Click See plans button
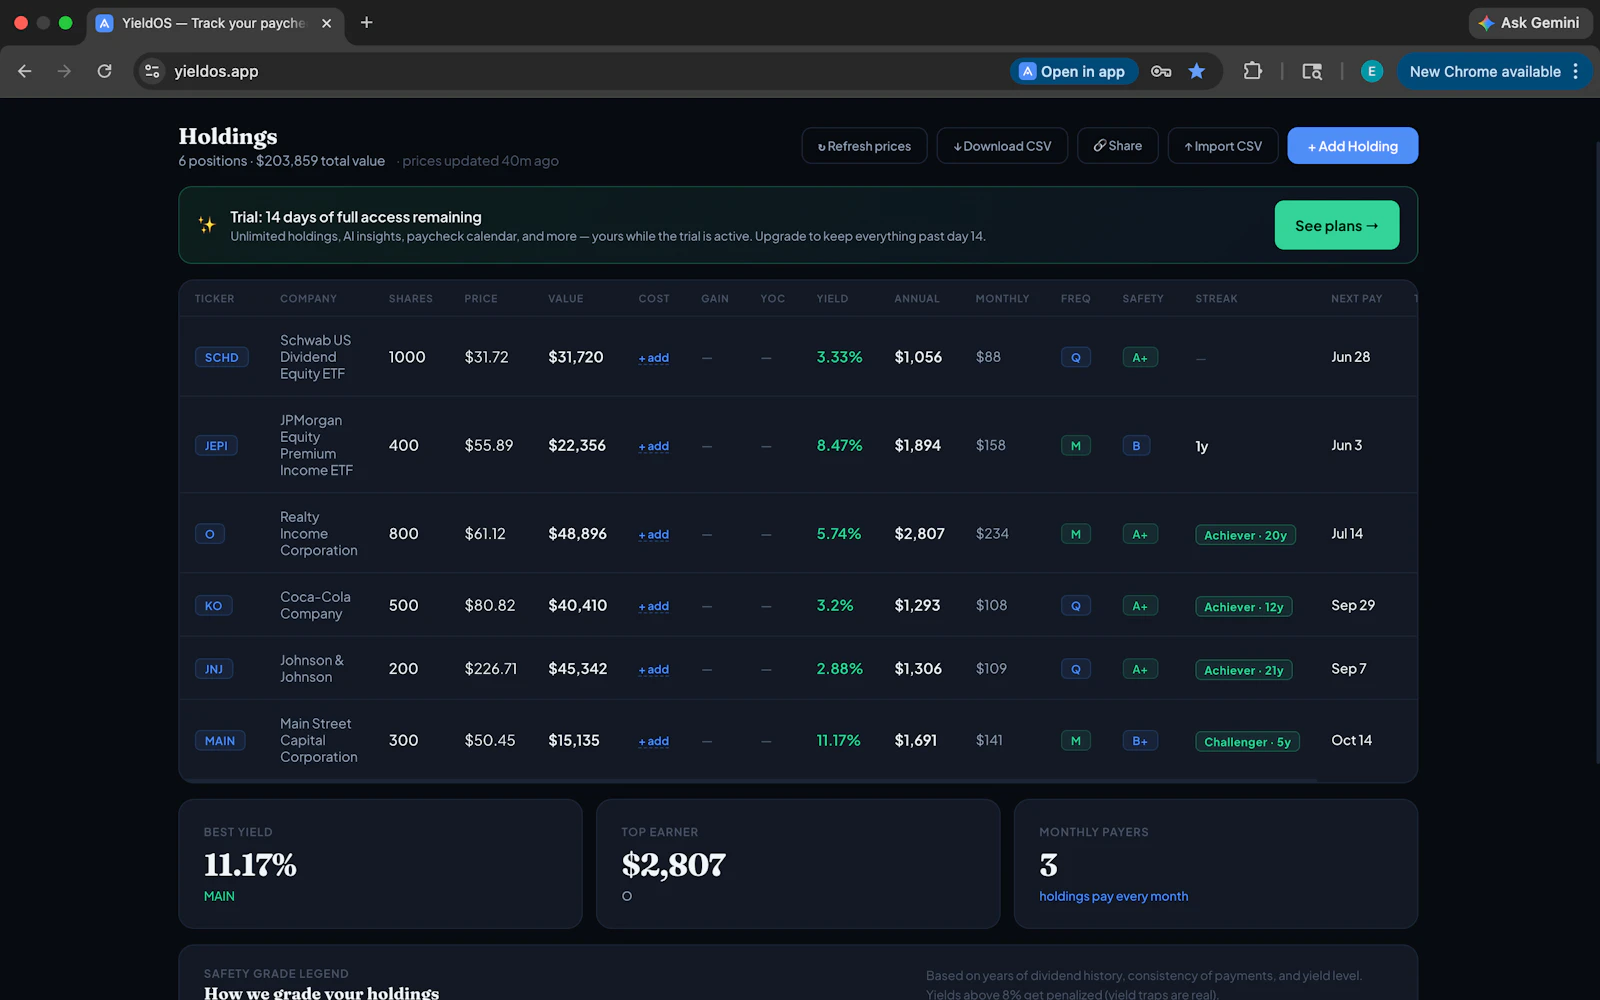Screen dimensions: 1600x1000 (1337, 225)
